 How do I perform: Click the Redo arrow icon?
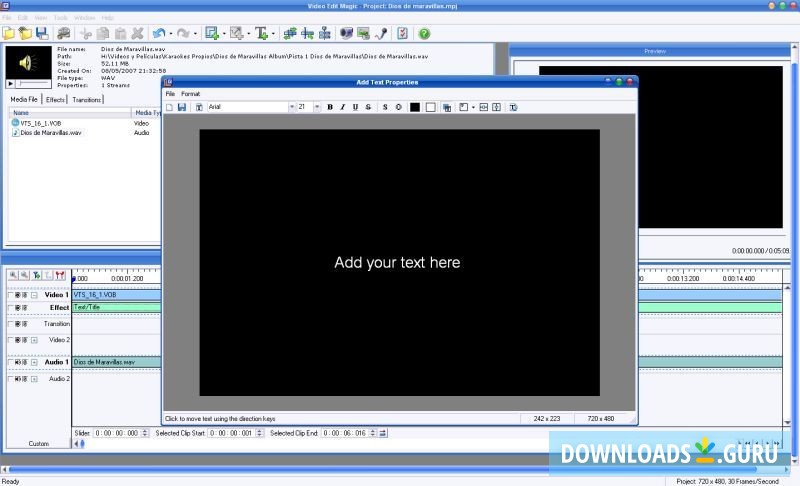183,34
